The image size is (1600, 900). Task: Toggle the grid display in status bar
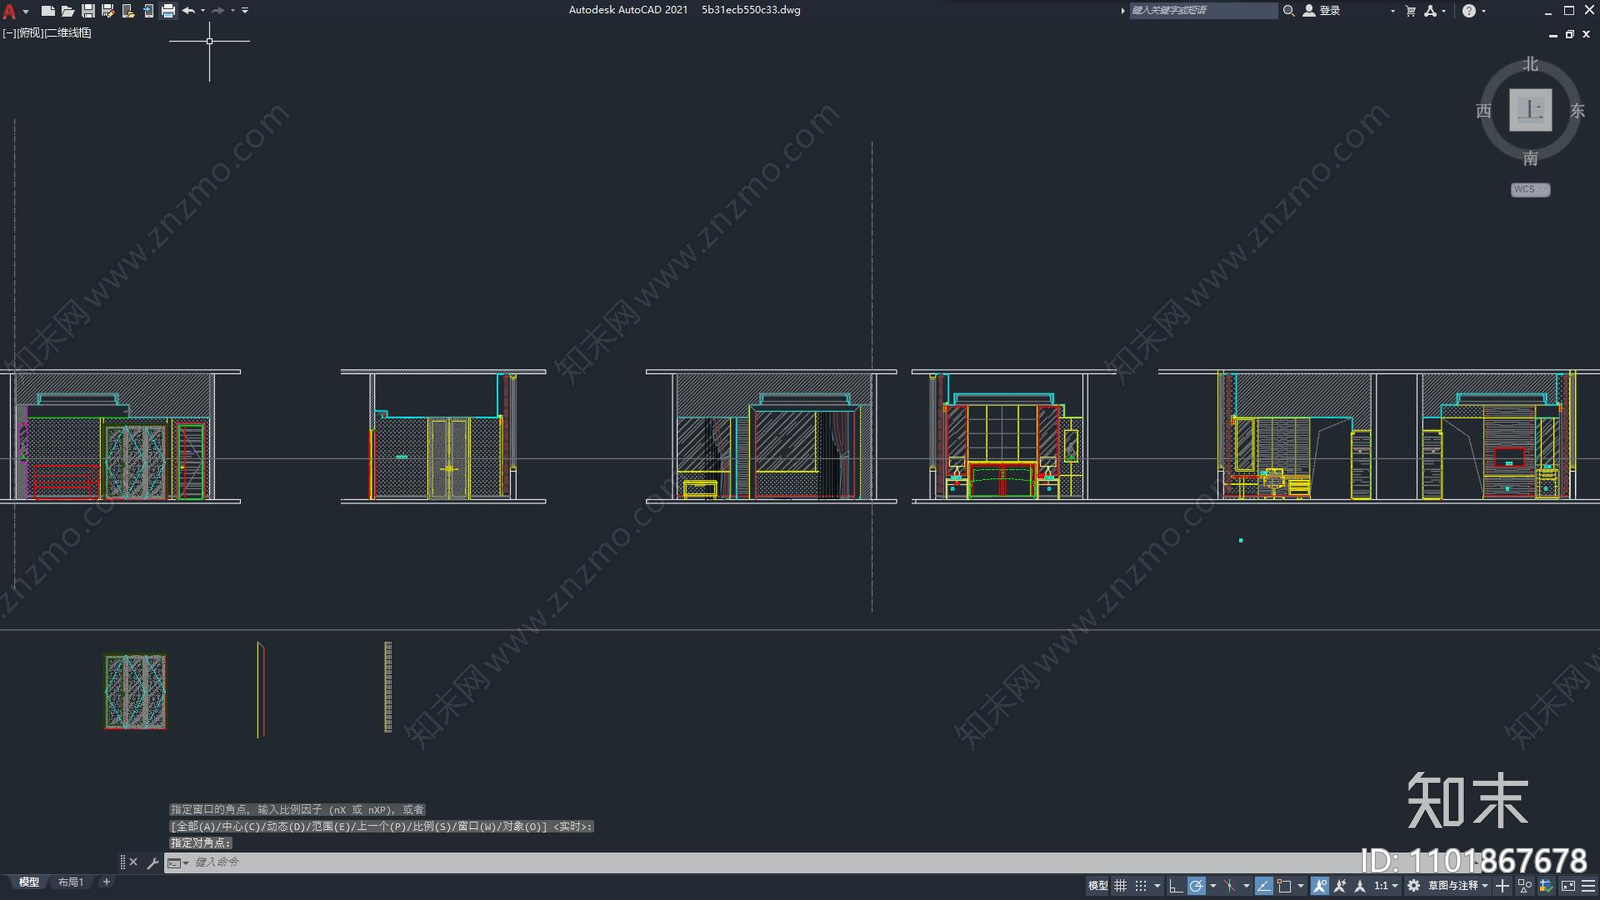(1120, 886)
